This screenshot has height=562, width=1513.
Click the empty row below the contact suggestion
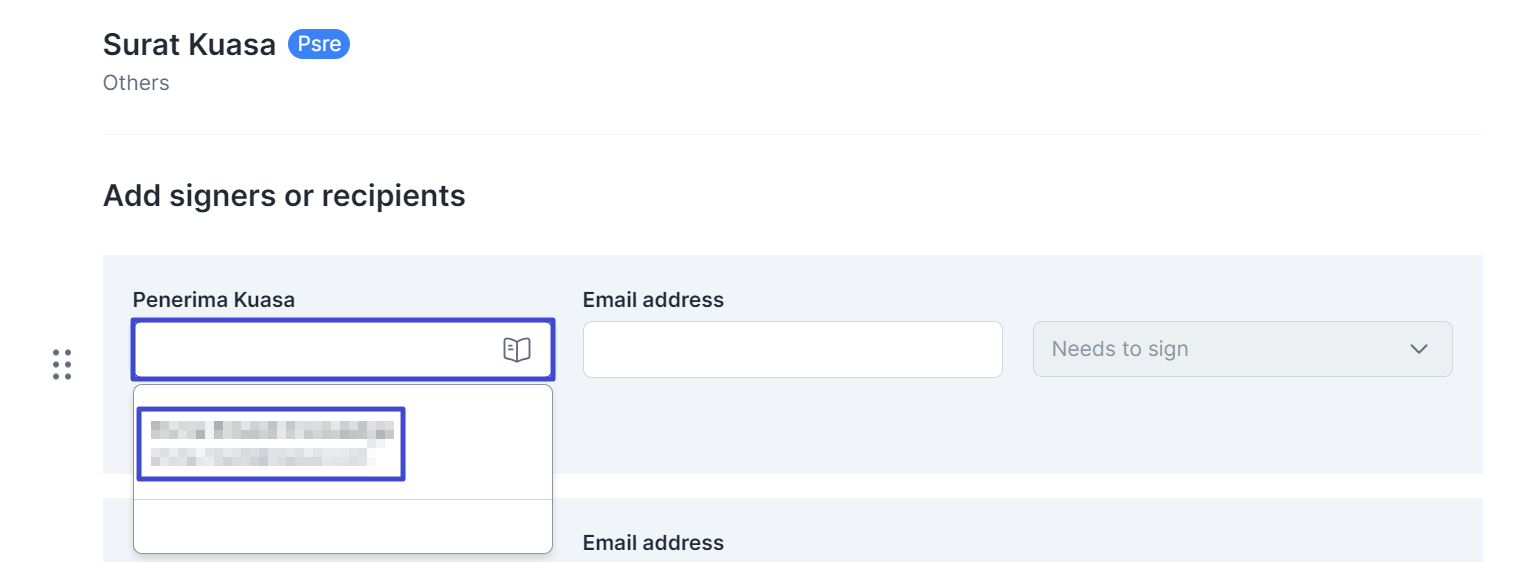(x=342, y=526)
